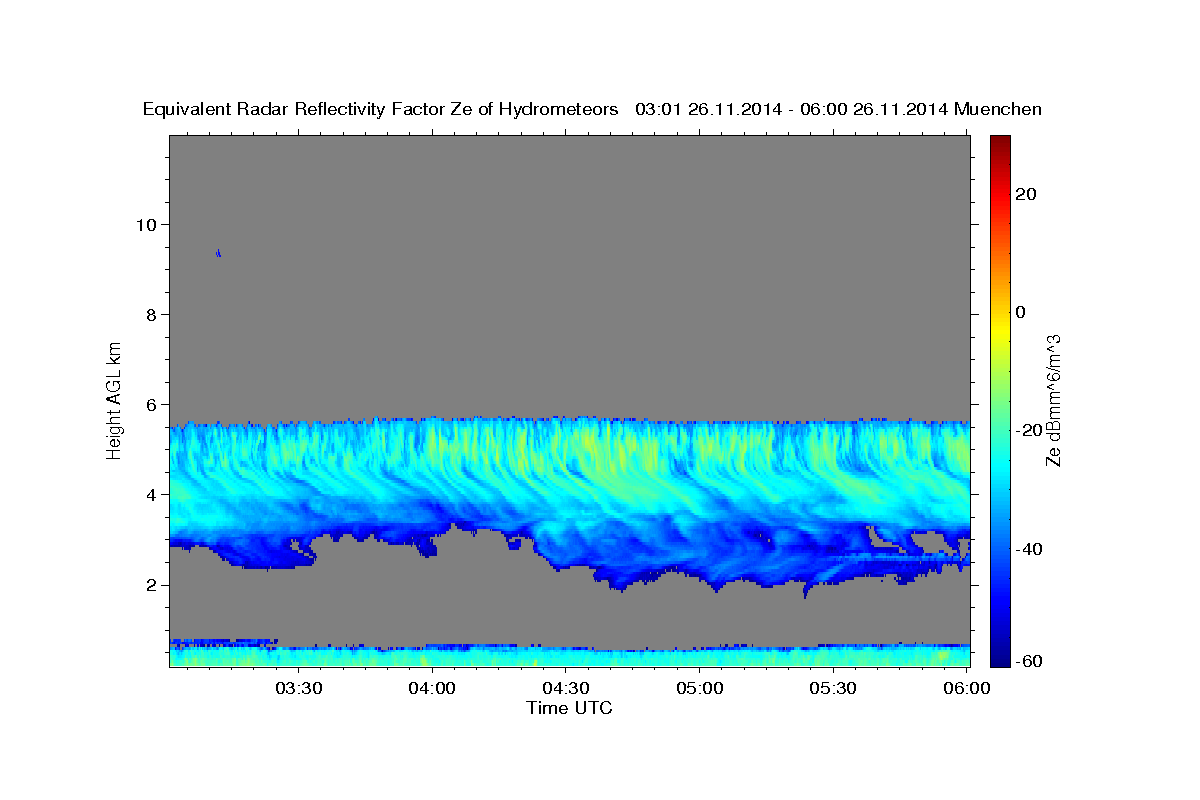Click the thick cloud layer at 04:30, 4 km
The height and width of the screenshot is (800, 1200).
(x=566, y=495)
